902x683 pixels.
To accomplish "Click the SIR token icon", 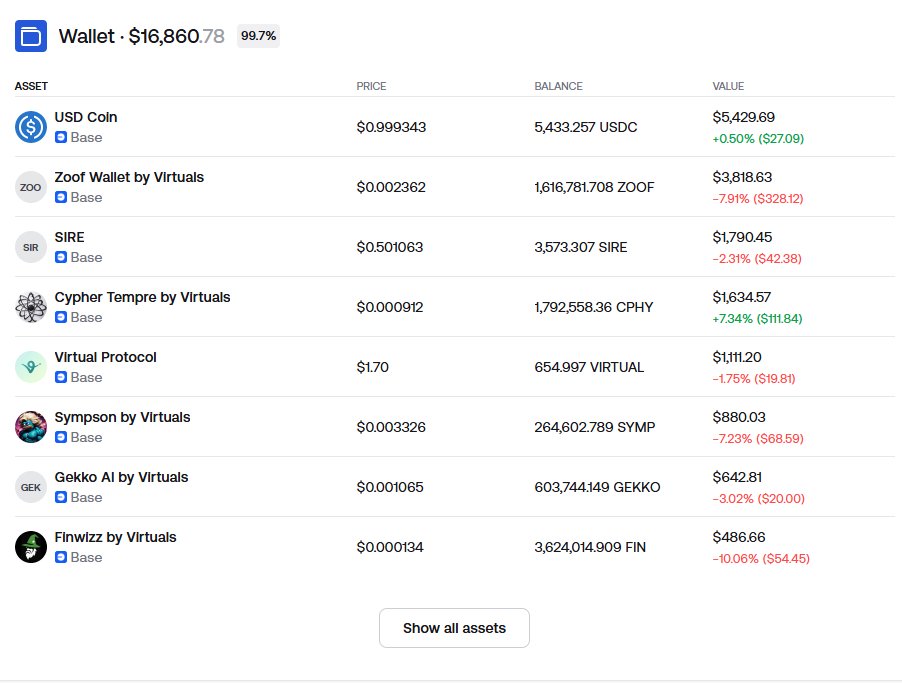I will coord(30,247).
